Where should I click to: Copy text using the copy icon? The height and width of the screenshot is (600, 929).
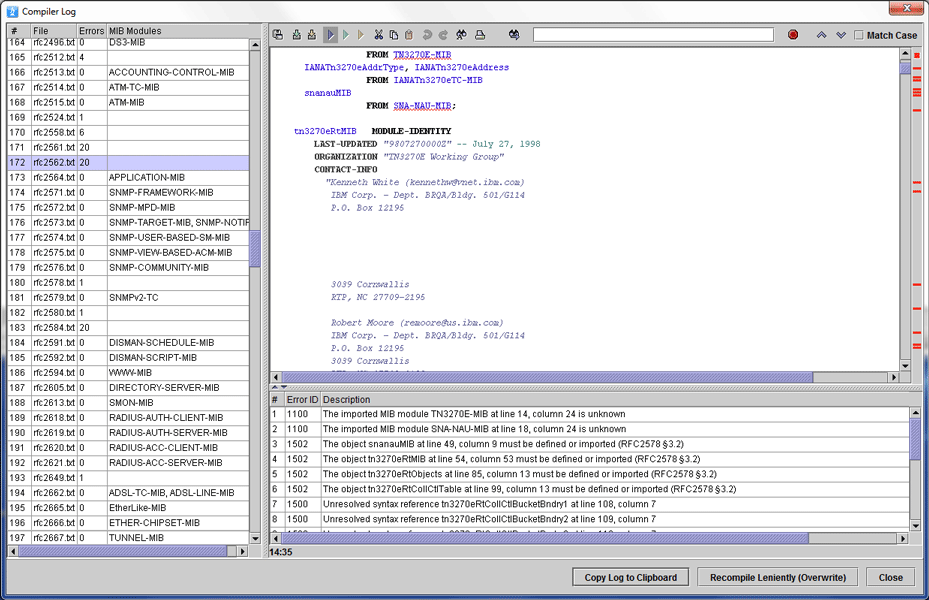pyautogui.click(x=394, y=34)
